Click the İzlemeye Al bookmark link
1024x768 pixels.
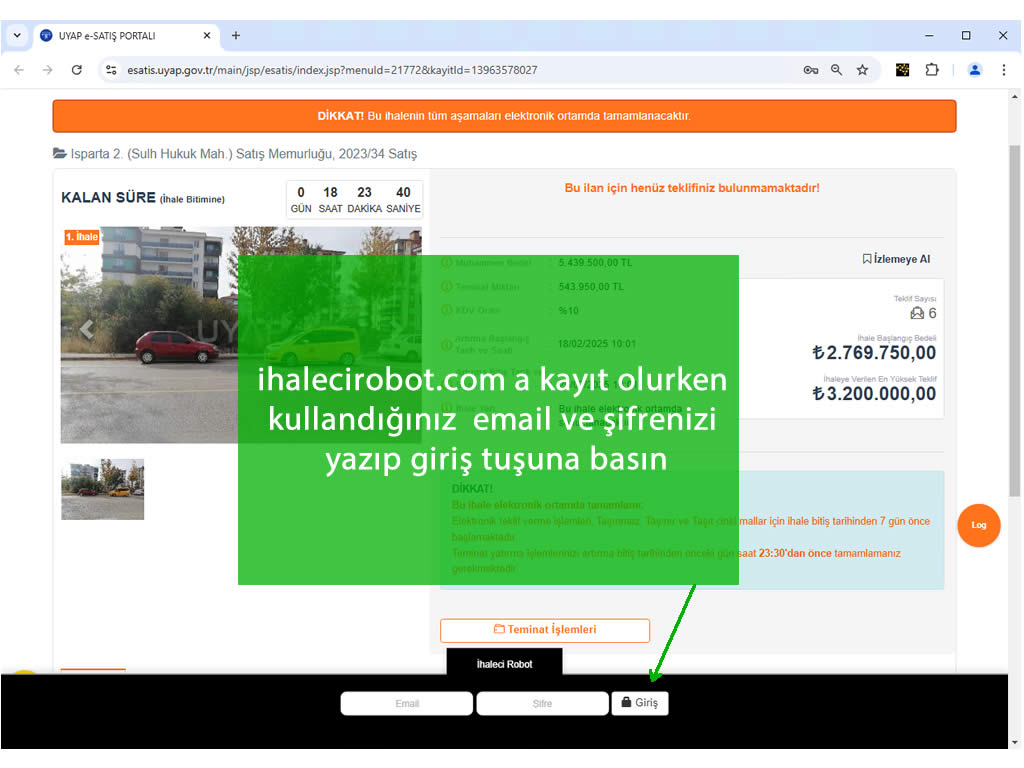[x=896, y=259]
